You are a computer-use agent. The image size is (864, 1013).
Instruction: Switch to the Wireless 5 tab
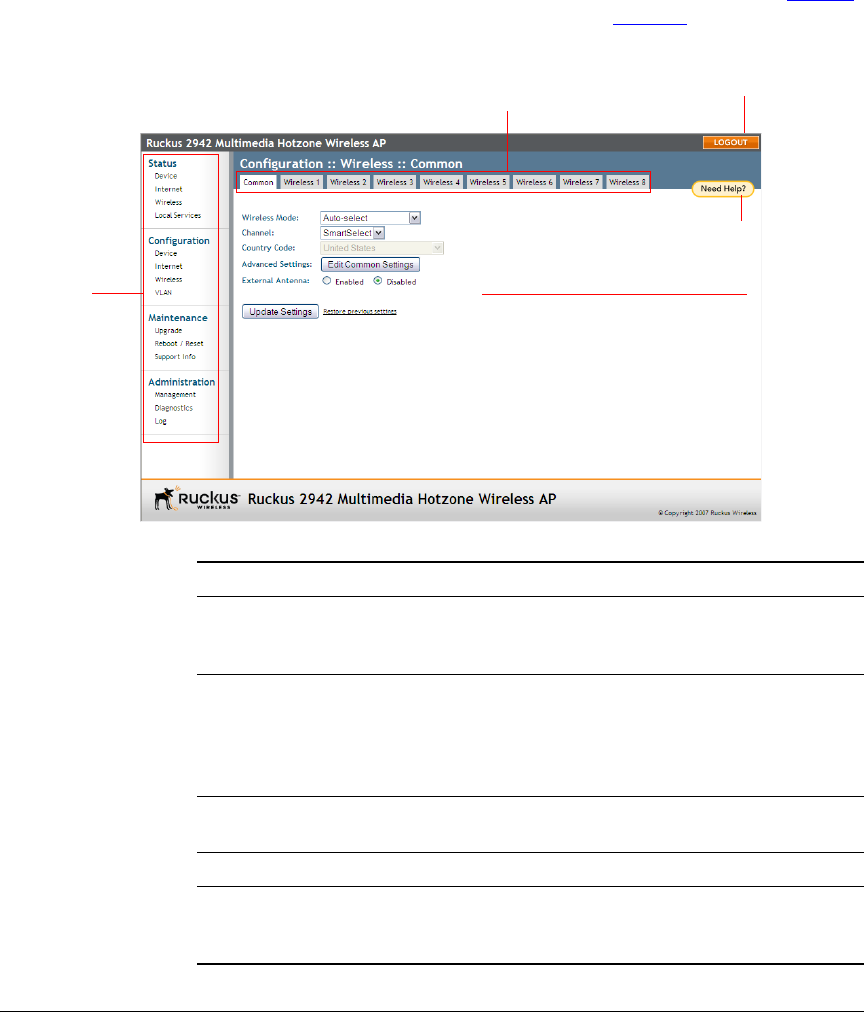tap(487, 182)
